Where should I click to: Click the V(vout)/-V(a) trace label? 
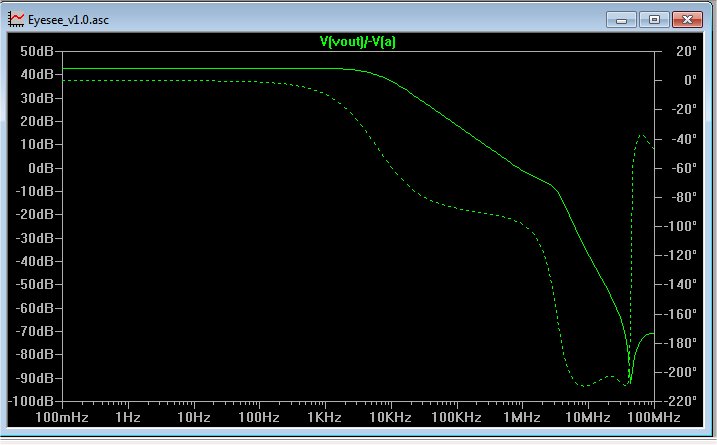358,42
